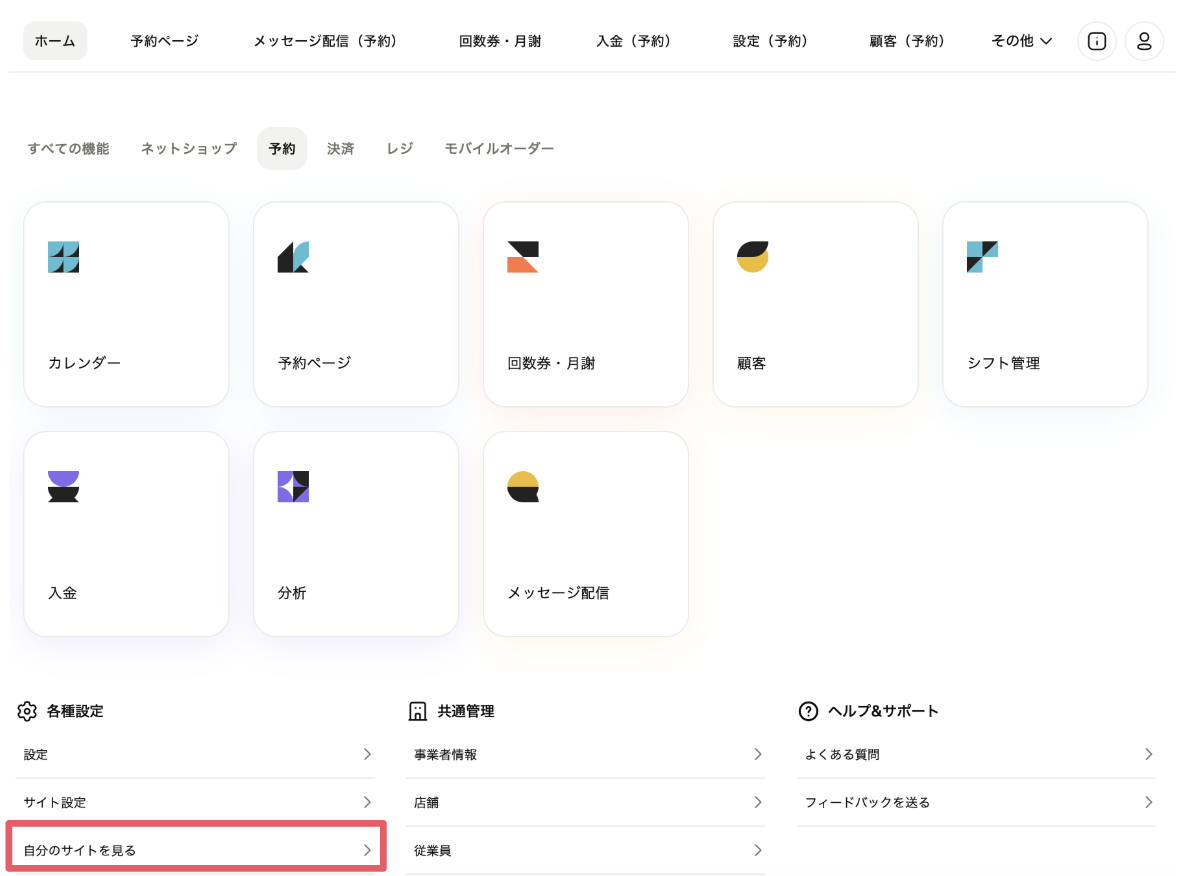This screenshot has width=1202, height=876.
Task: Expand the 事業者情報 row chevron
Action: (758, 754)
